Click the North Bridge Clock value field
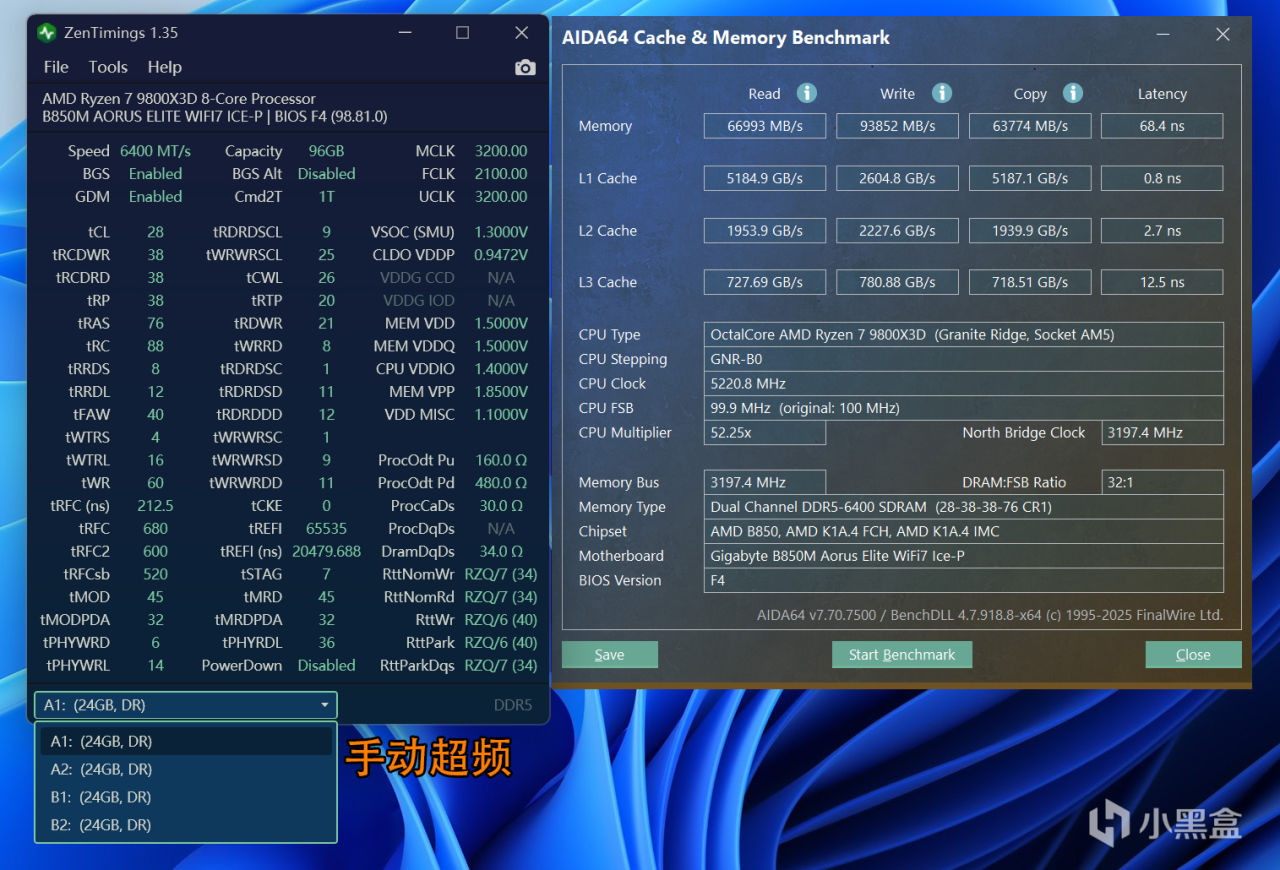The image size is (1280, 870). (1162, 432)
